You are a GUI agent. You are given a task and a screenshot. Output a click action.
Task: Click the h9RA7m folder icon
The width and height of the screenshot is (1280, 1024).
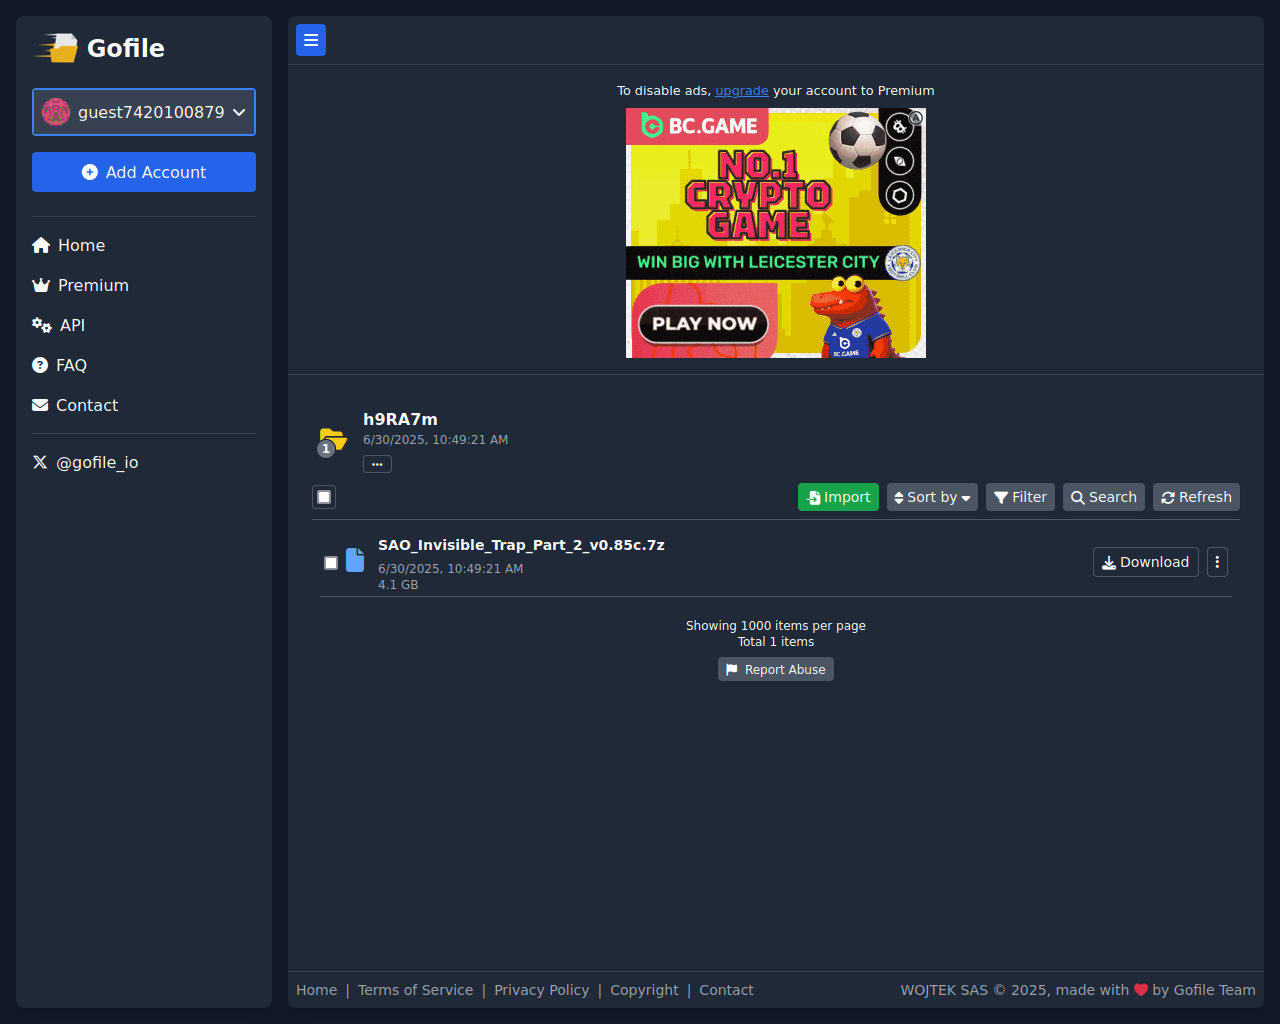(333, 438)
